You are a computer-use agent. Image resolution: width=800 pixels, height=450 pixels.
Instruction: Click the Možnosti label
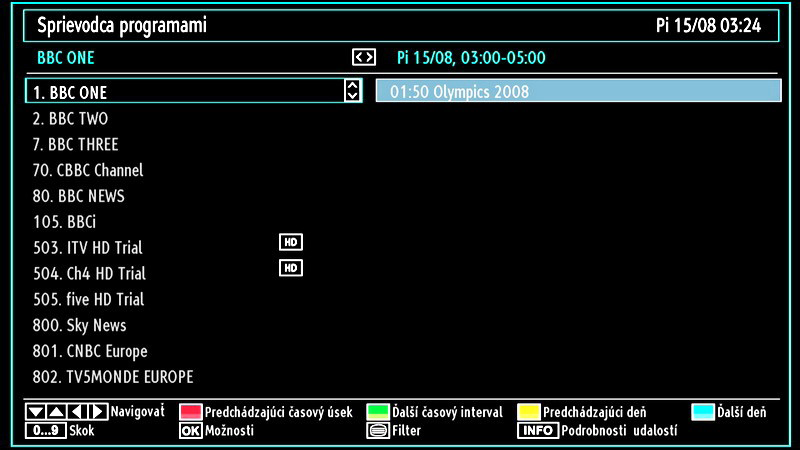click(229, 431)
